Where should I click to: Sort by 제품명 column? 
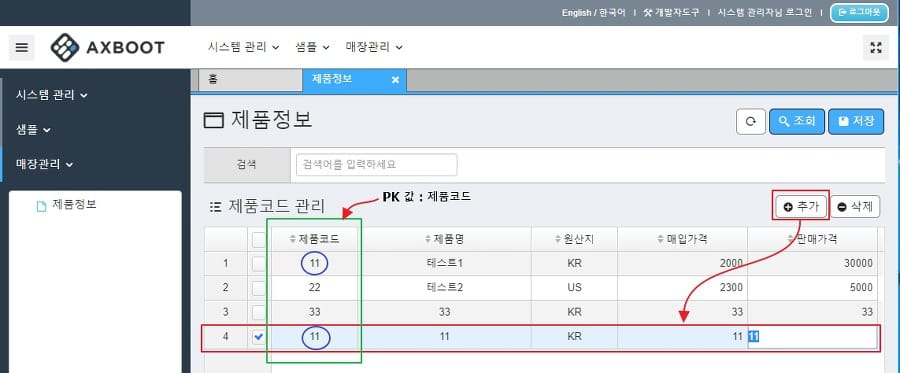click(x=445, y=239)
